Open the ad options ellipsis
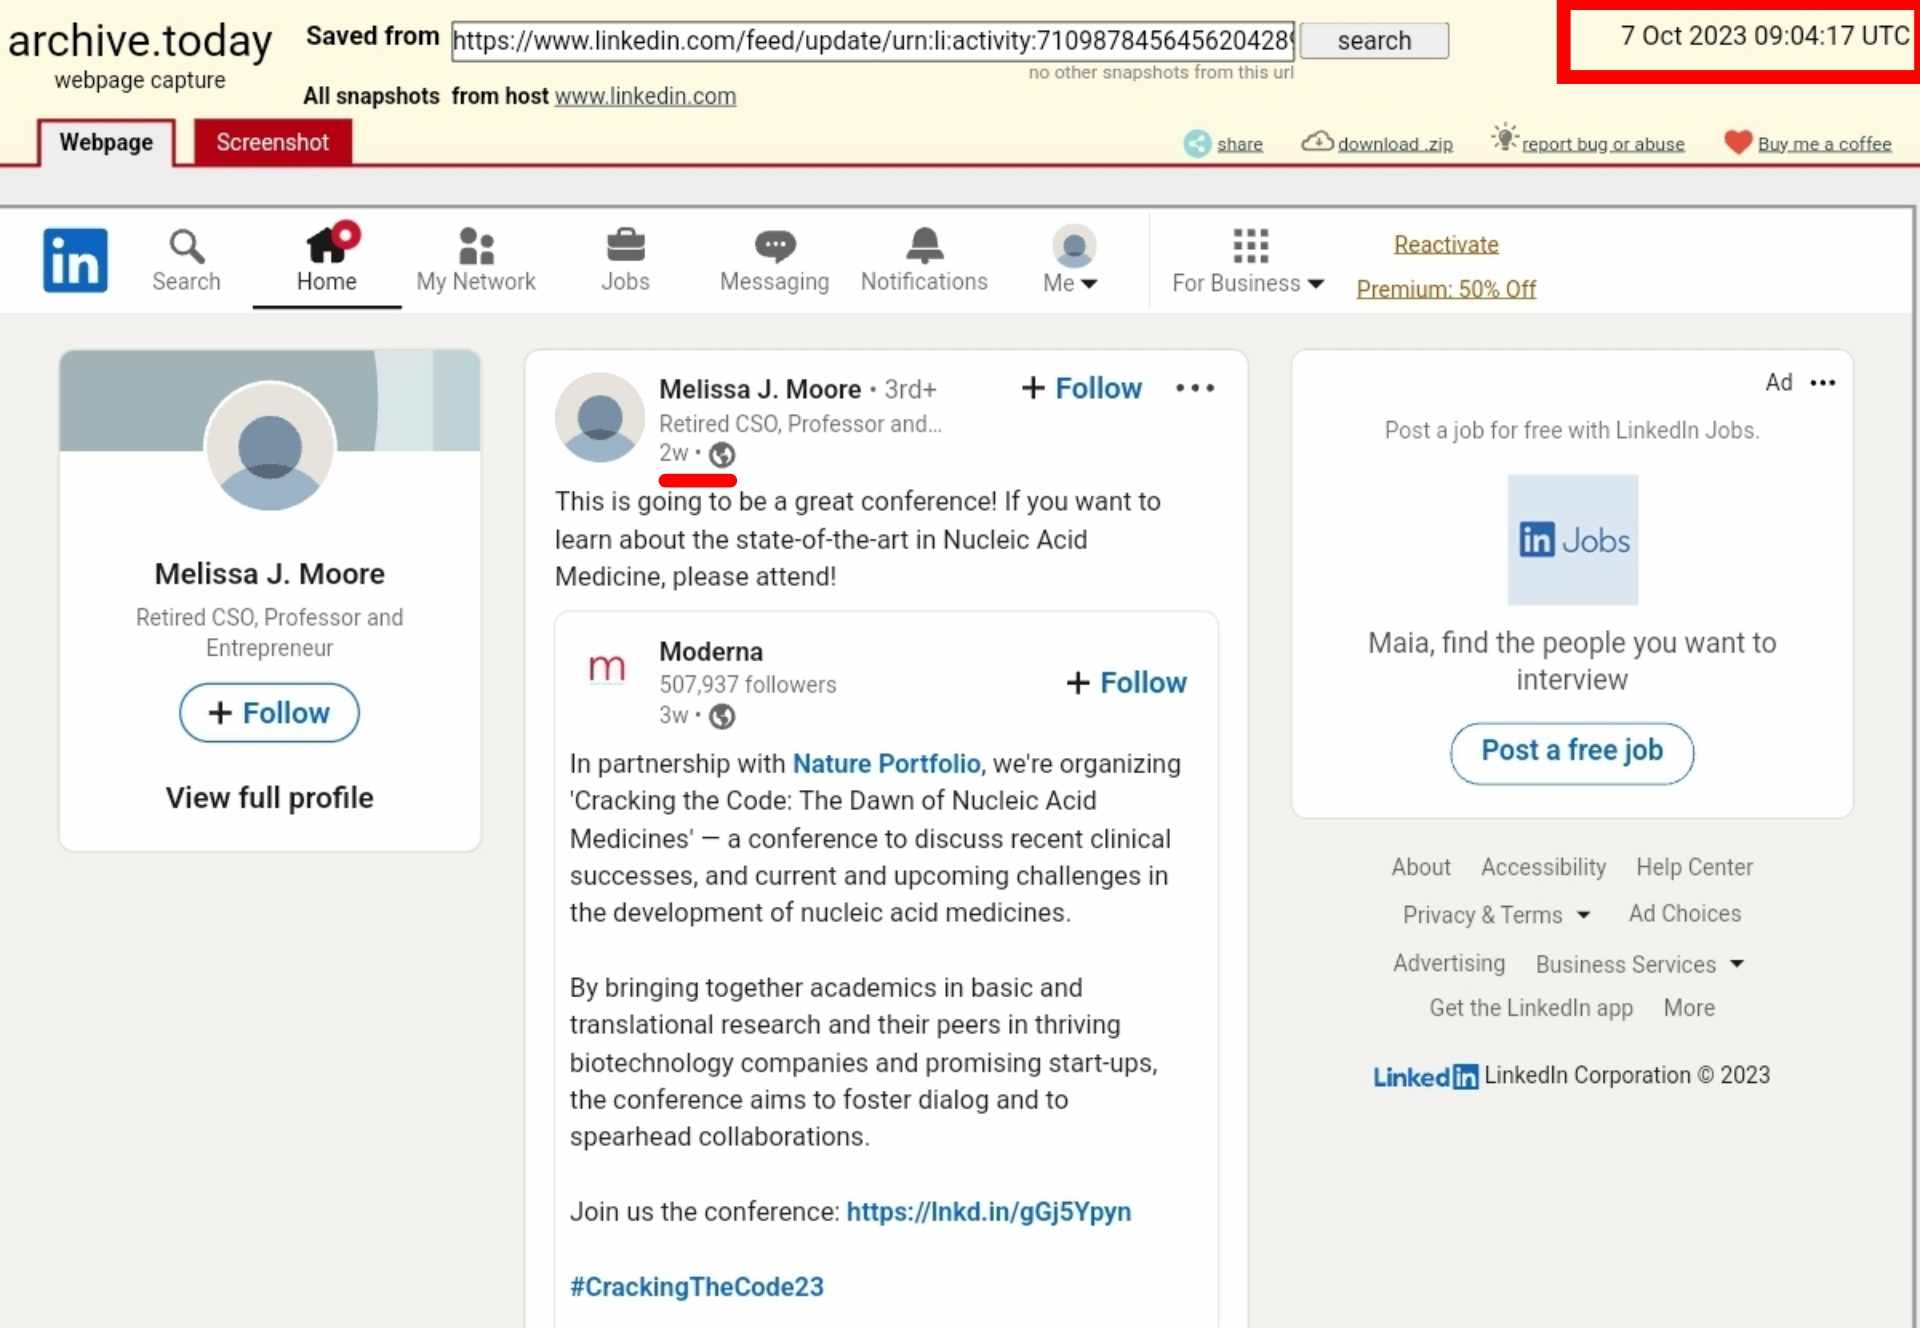The image size is (1920, 1328). point(1822,383)
